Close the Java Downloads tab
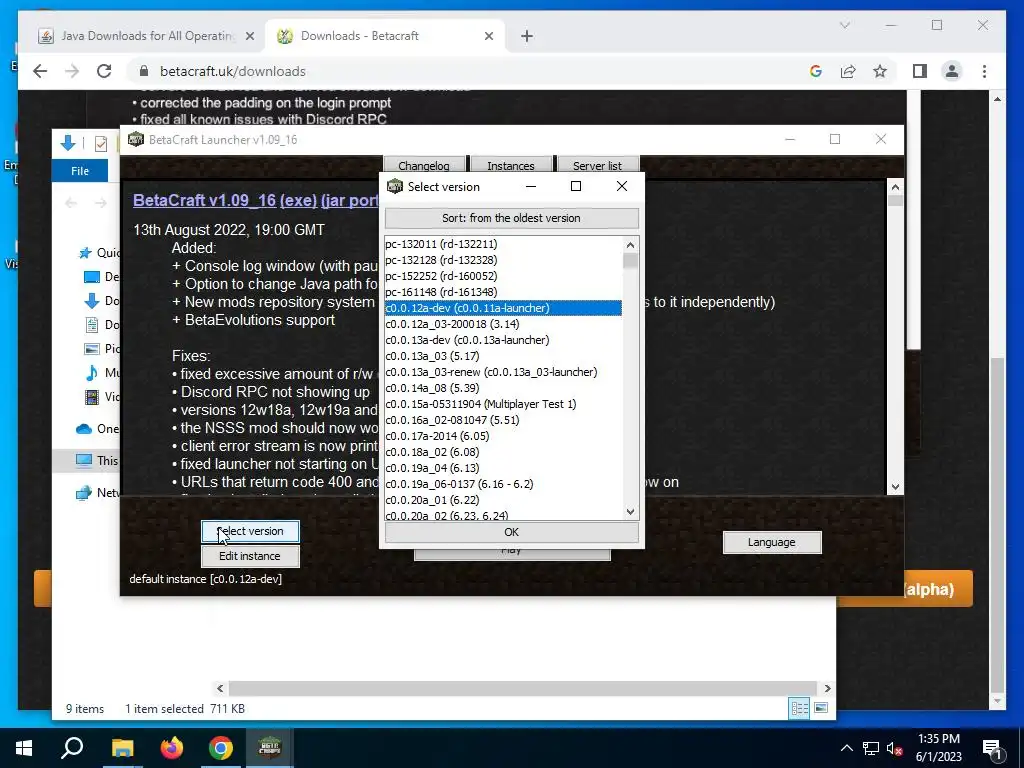 249,36
